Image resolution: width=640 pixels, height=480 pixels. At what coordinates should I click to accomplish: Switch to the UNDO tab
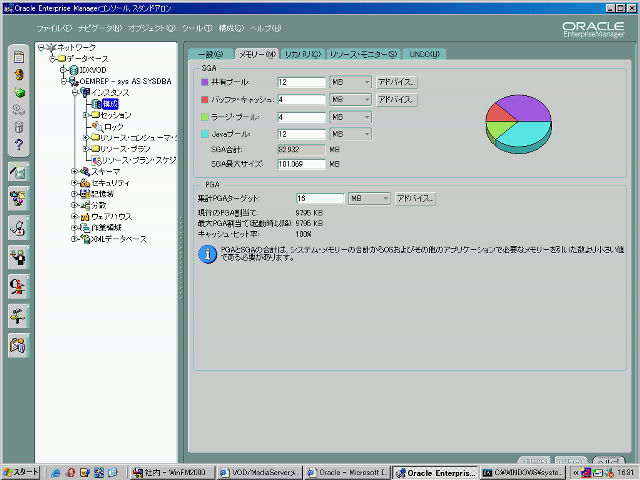(422, 53)
